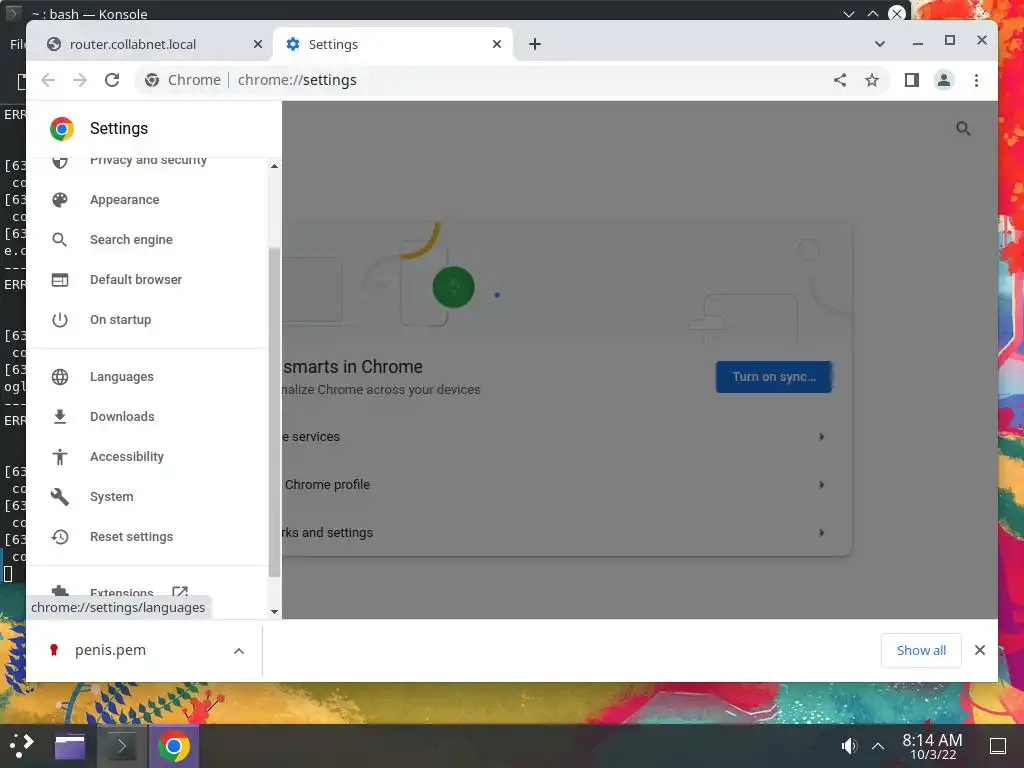Reload the page

pyautogui.click(x=112, y=80)
